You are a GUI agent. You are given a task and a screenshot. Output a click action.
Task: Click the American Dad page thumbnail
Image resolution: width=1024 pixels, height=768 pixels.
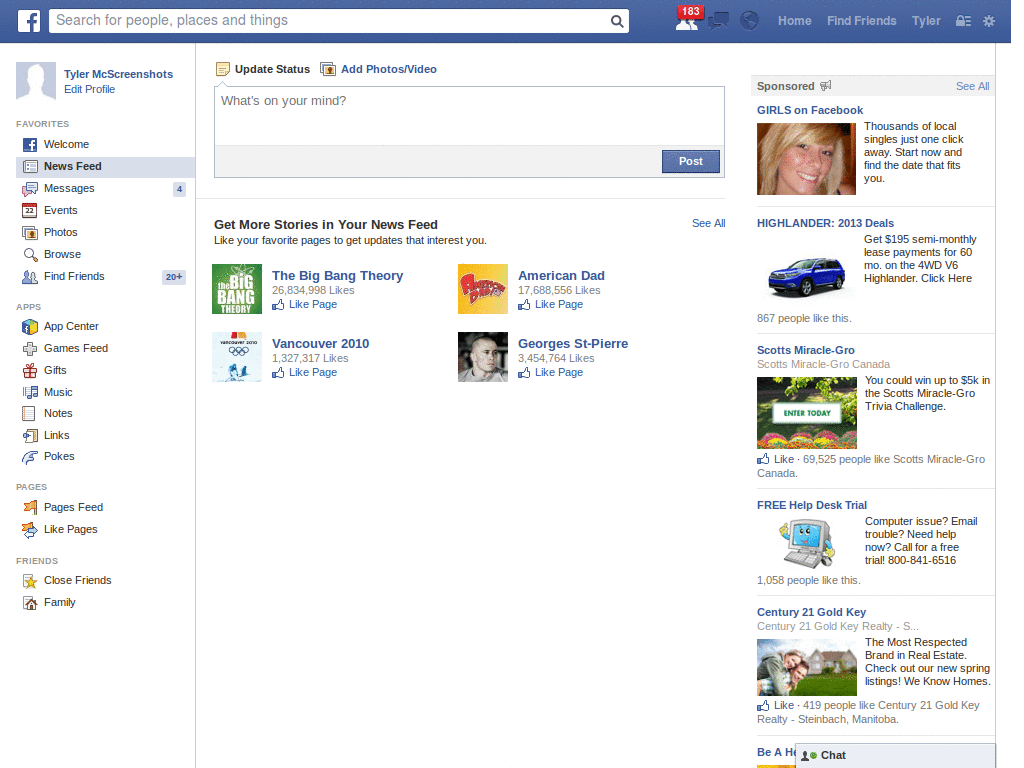point(483,289)
